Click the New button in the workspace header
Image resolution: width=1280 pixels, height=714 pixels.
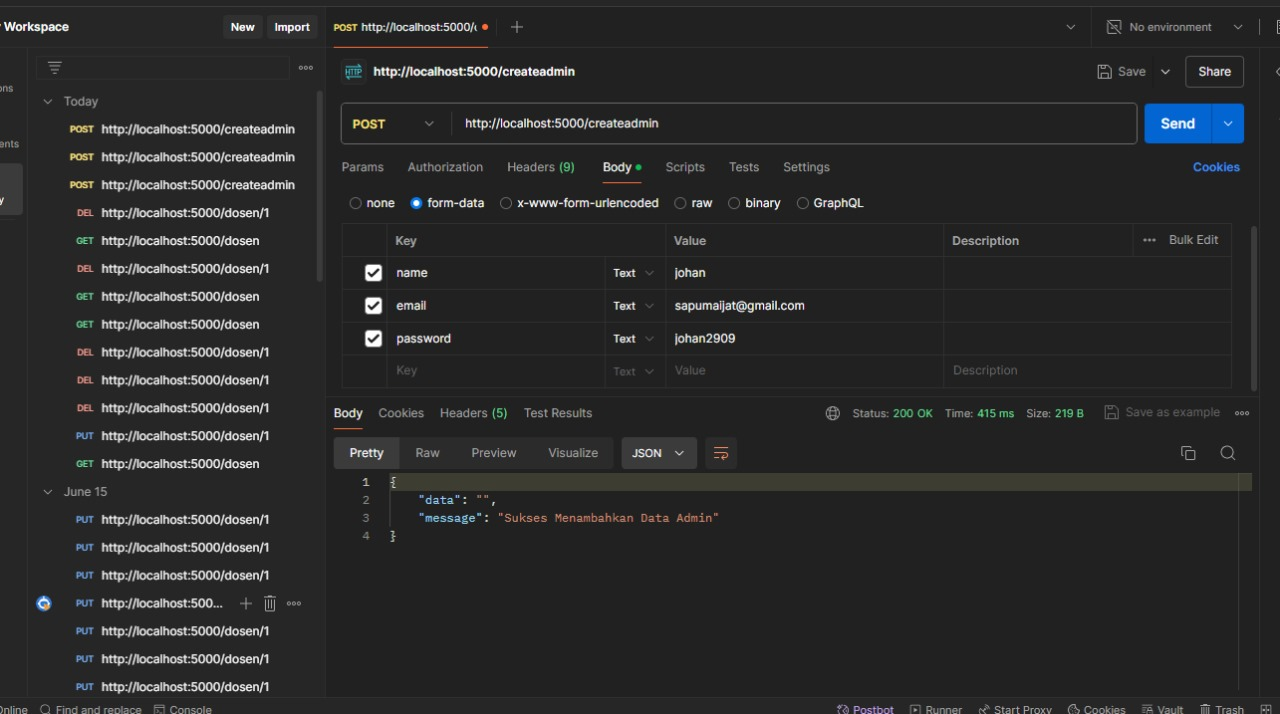pyautogui.click(x=243, y=27)
